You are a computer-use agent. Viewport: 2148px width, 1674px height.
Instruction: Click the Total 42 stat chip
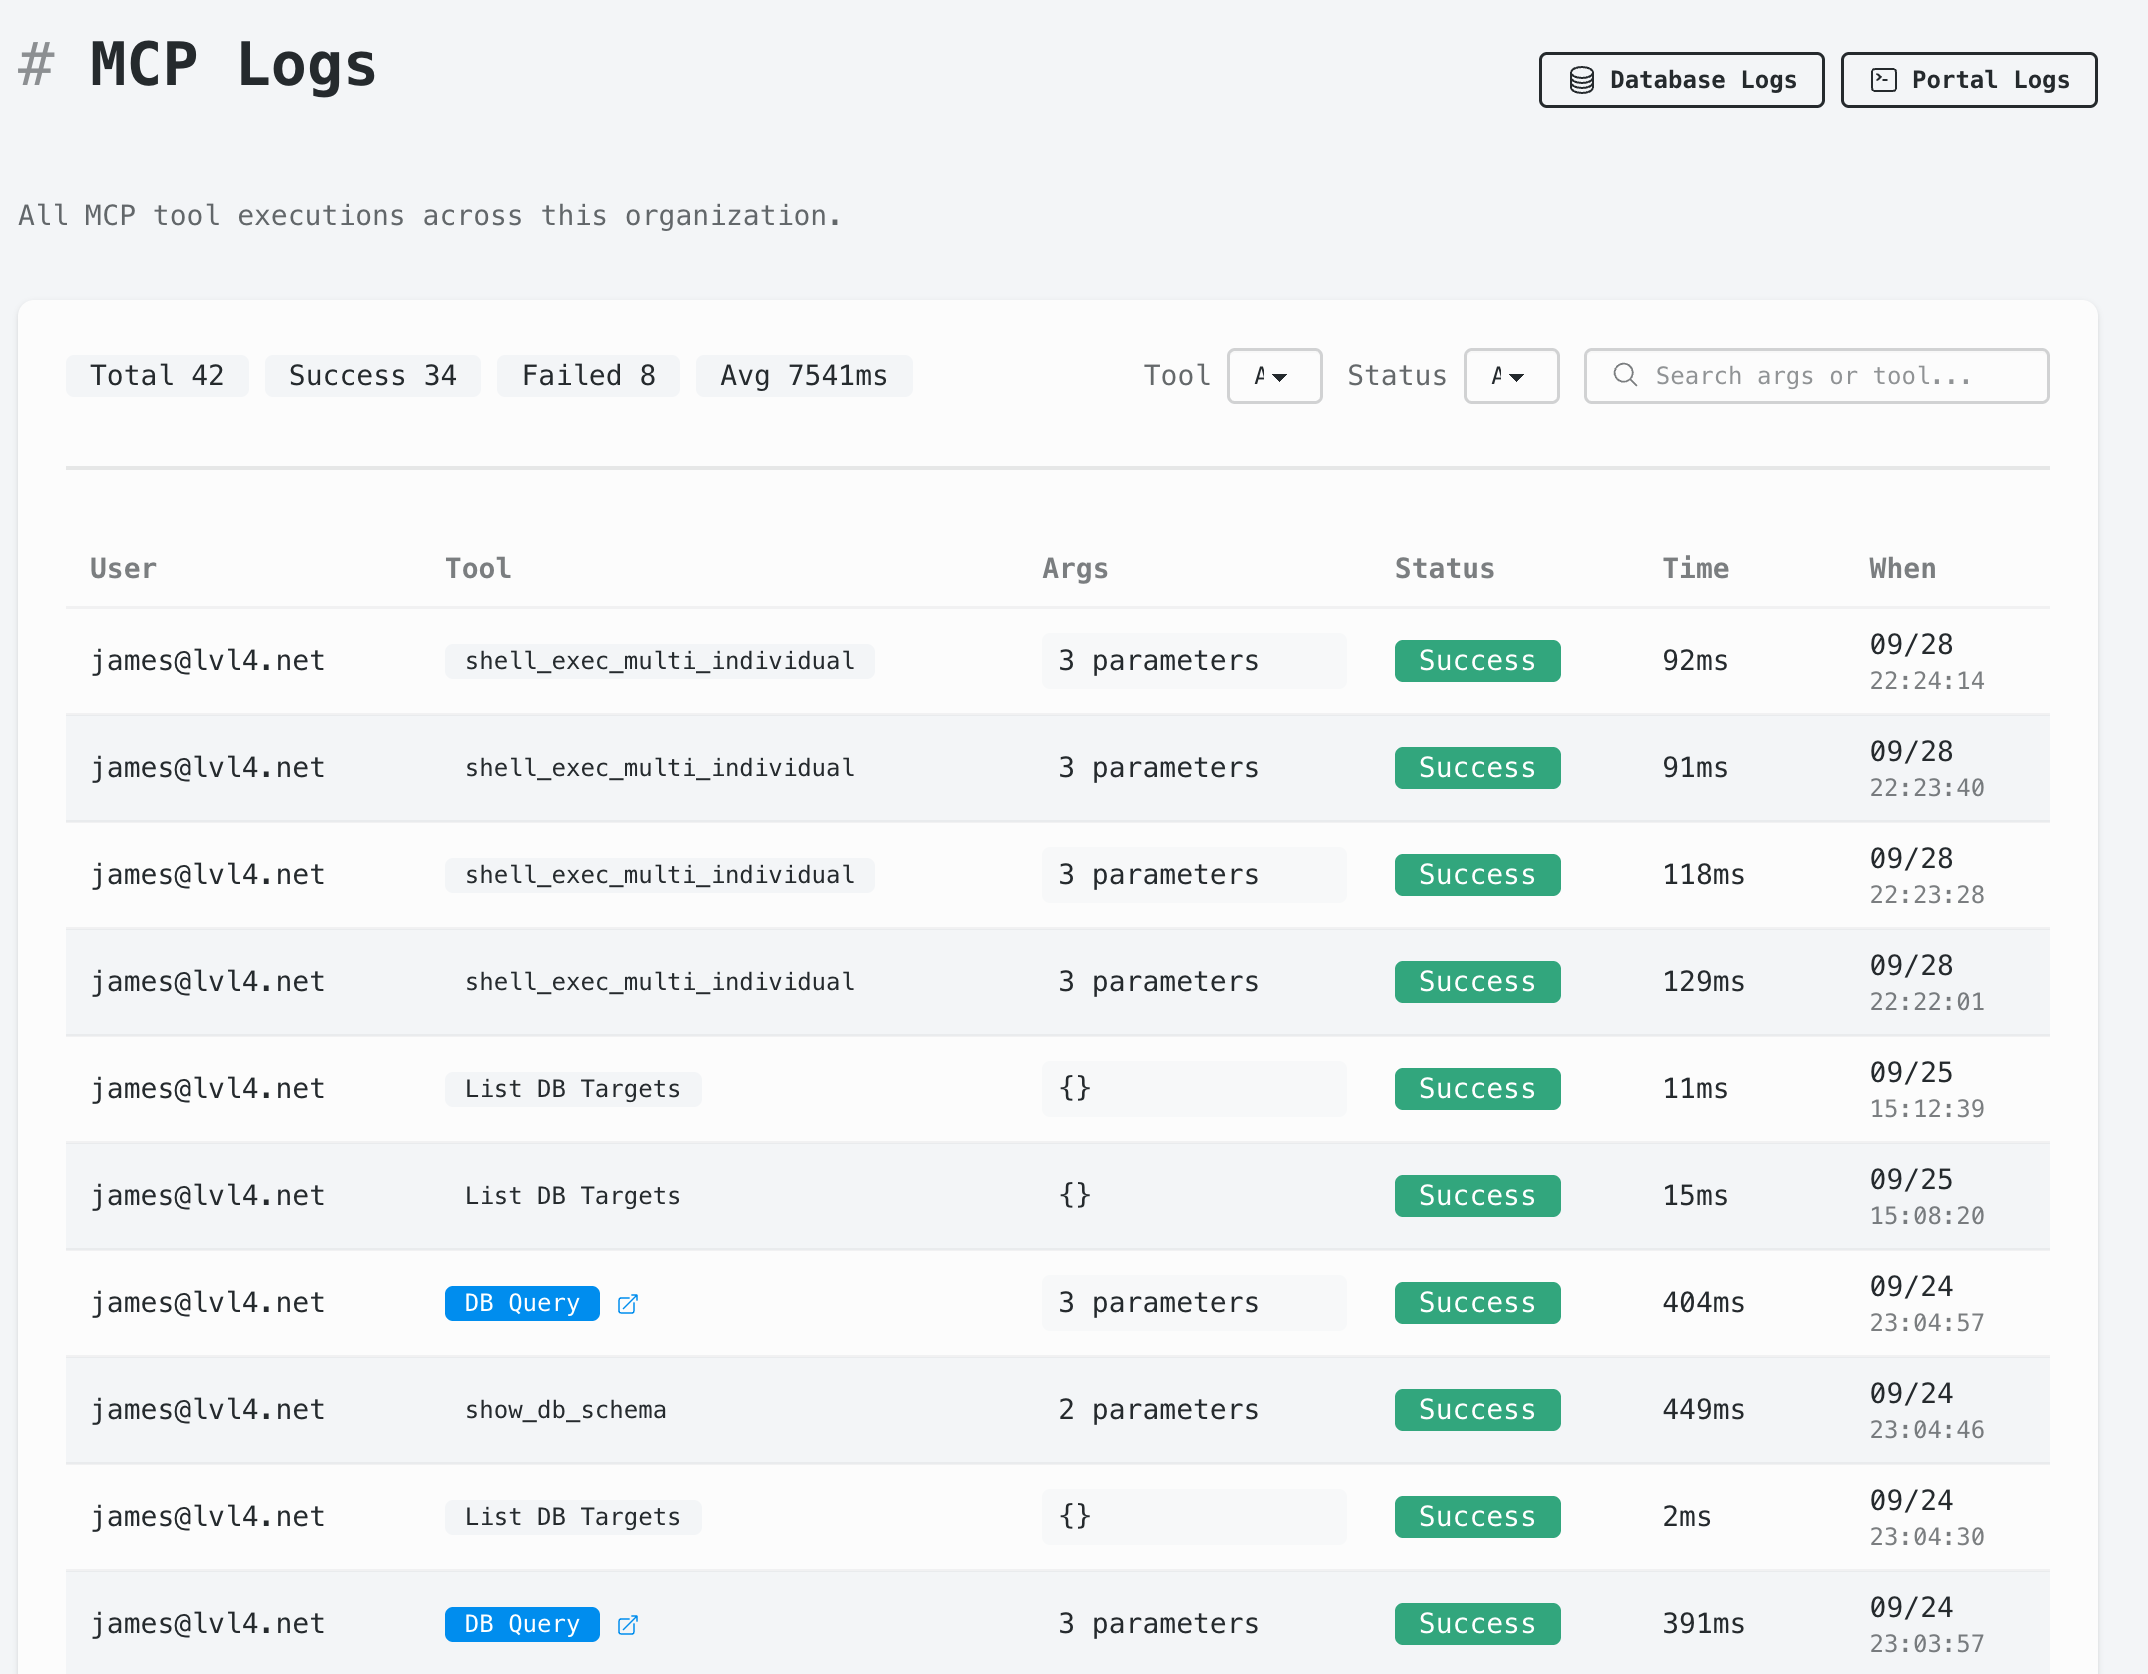pos(157,375)
